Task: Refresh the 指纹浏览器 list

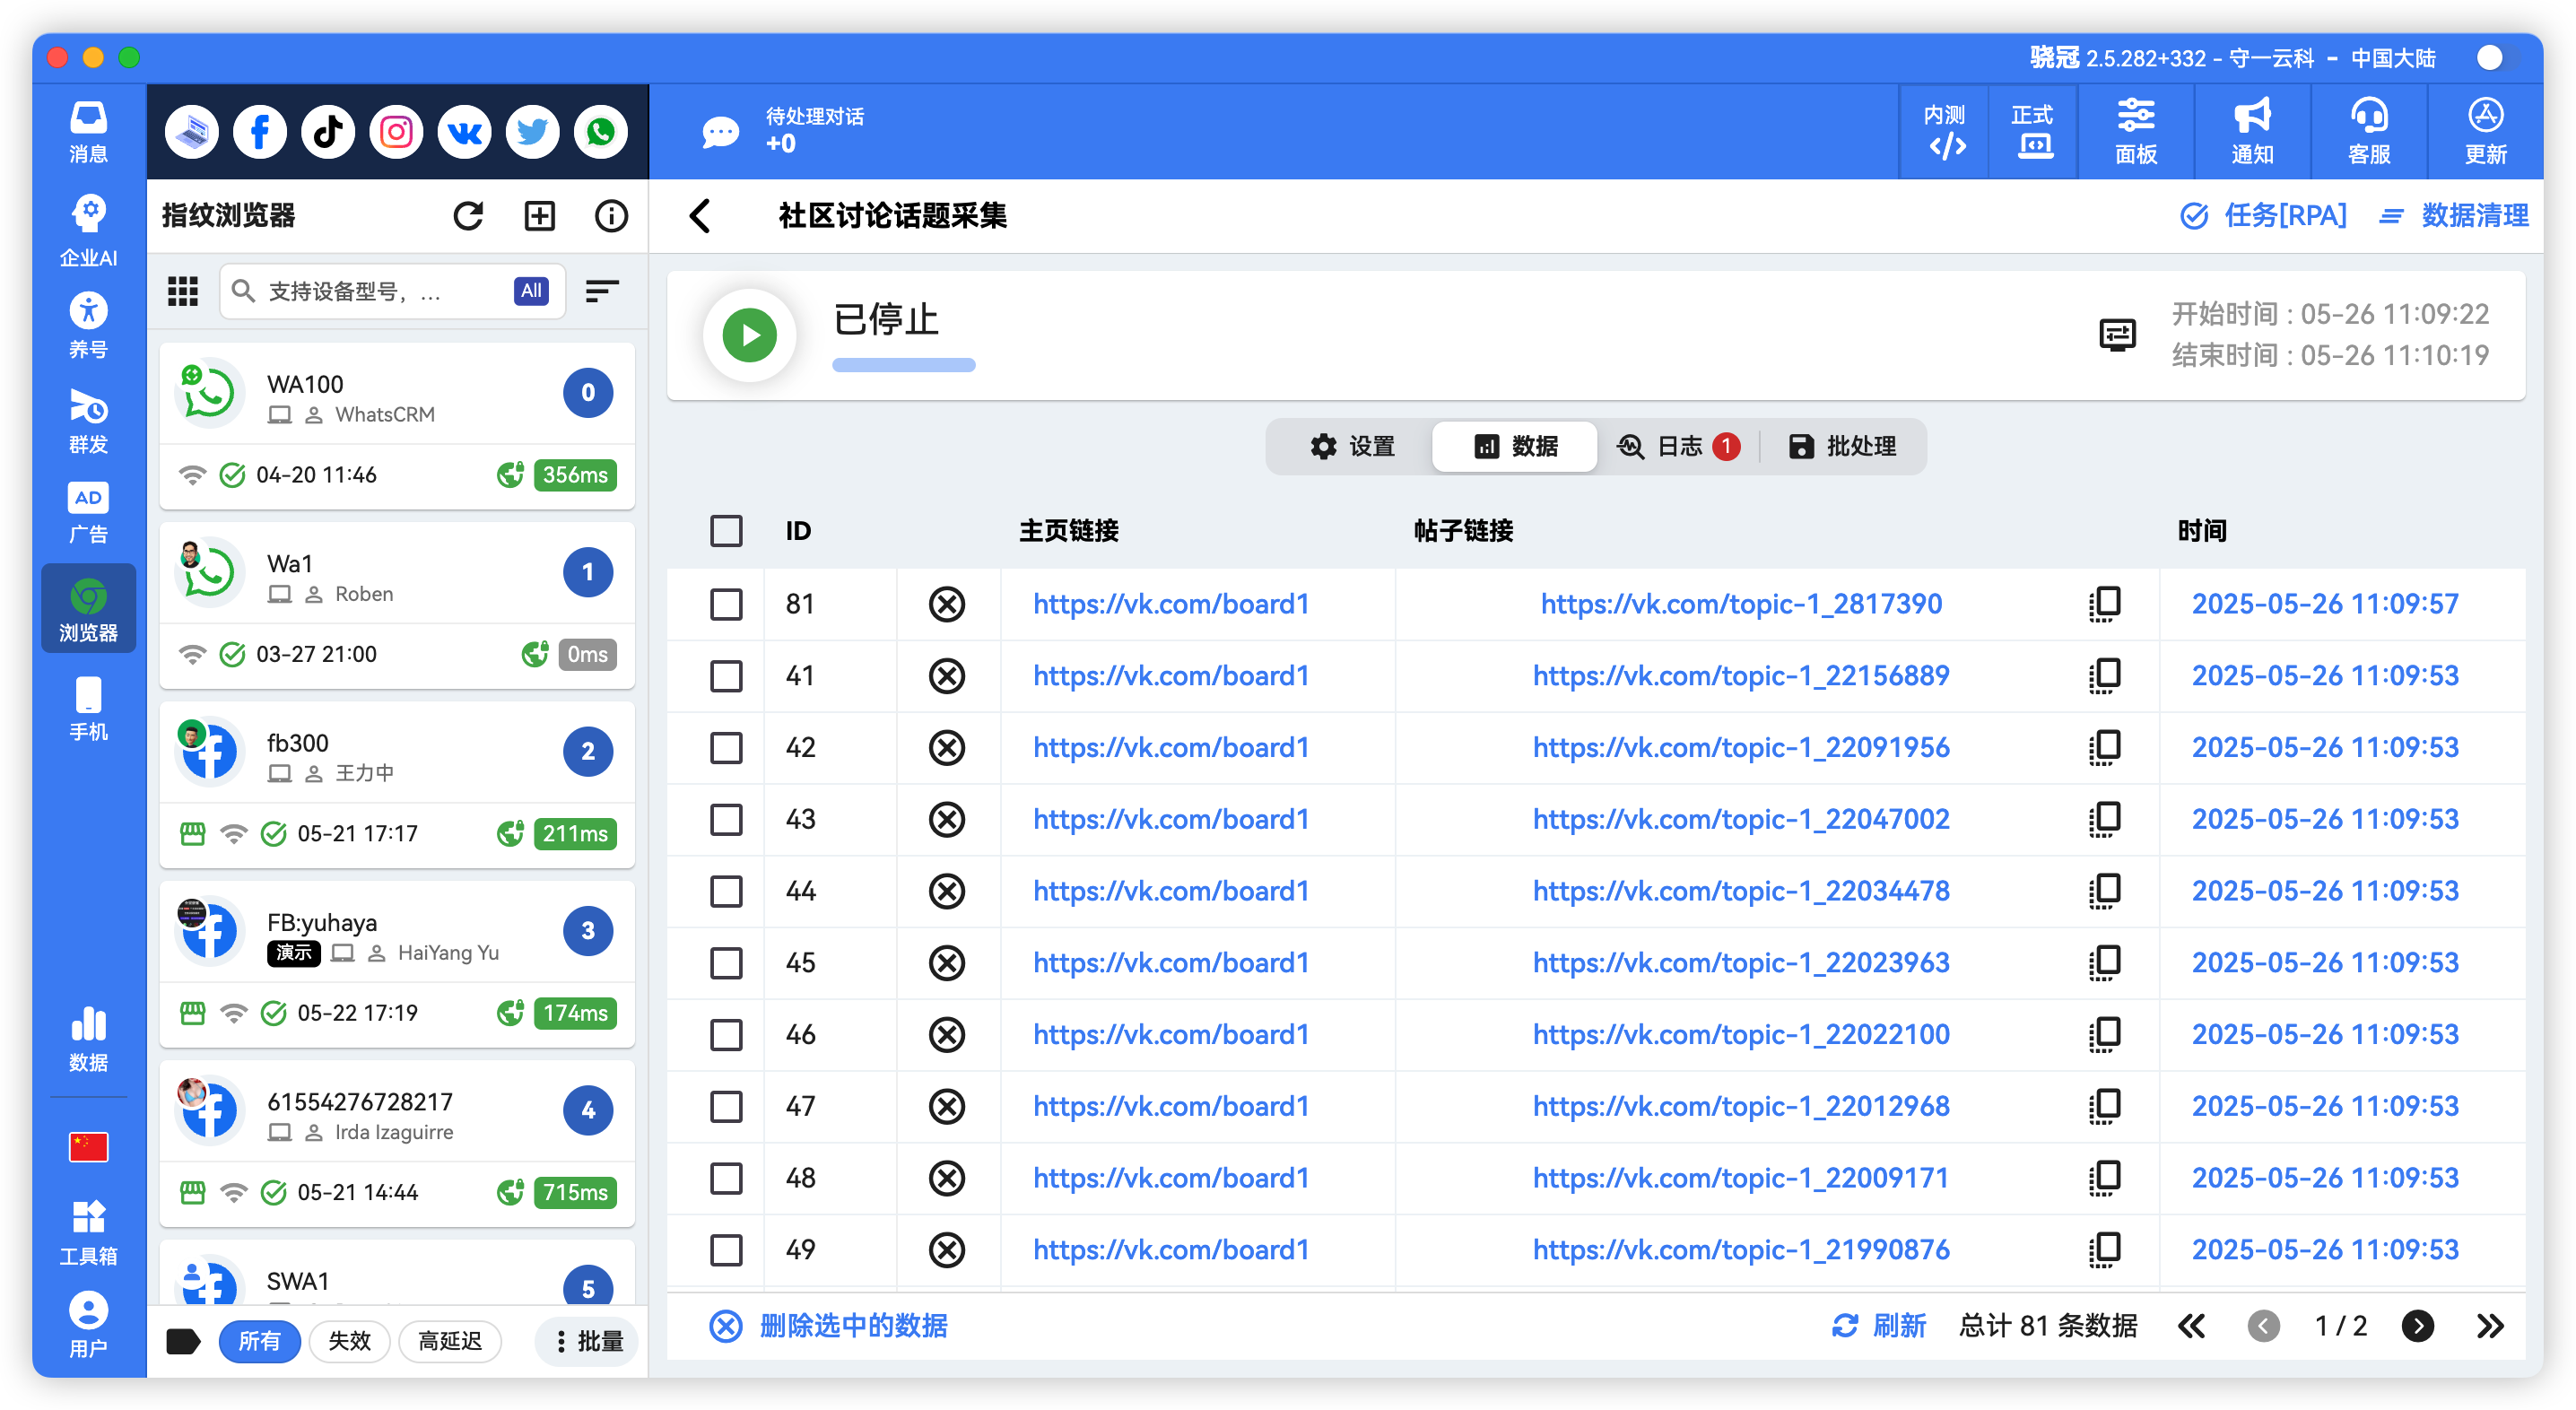Action: (x=469, y=215)
